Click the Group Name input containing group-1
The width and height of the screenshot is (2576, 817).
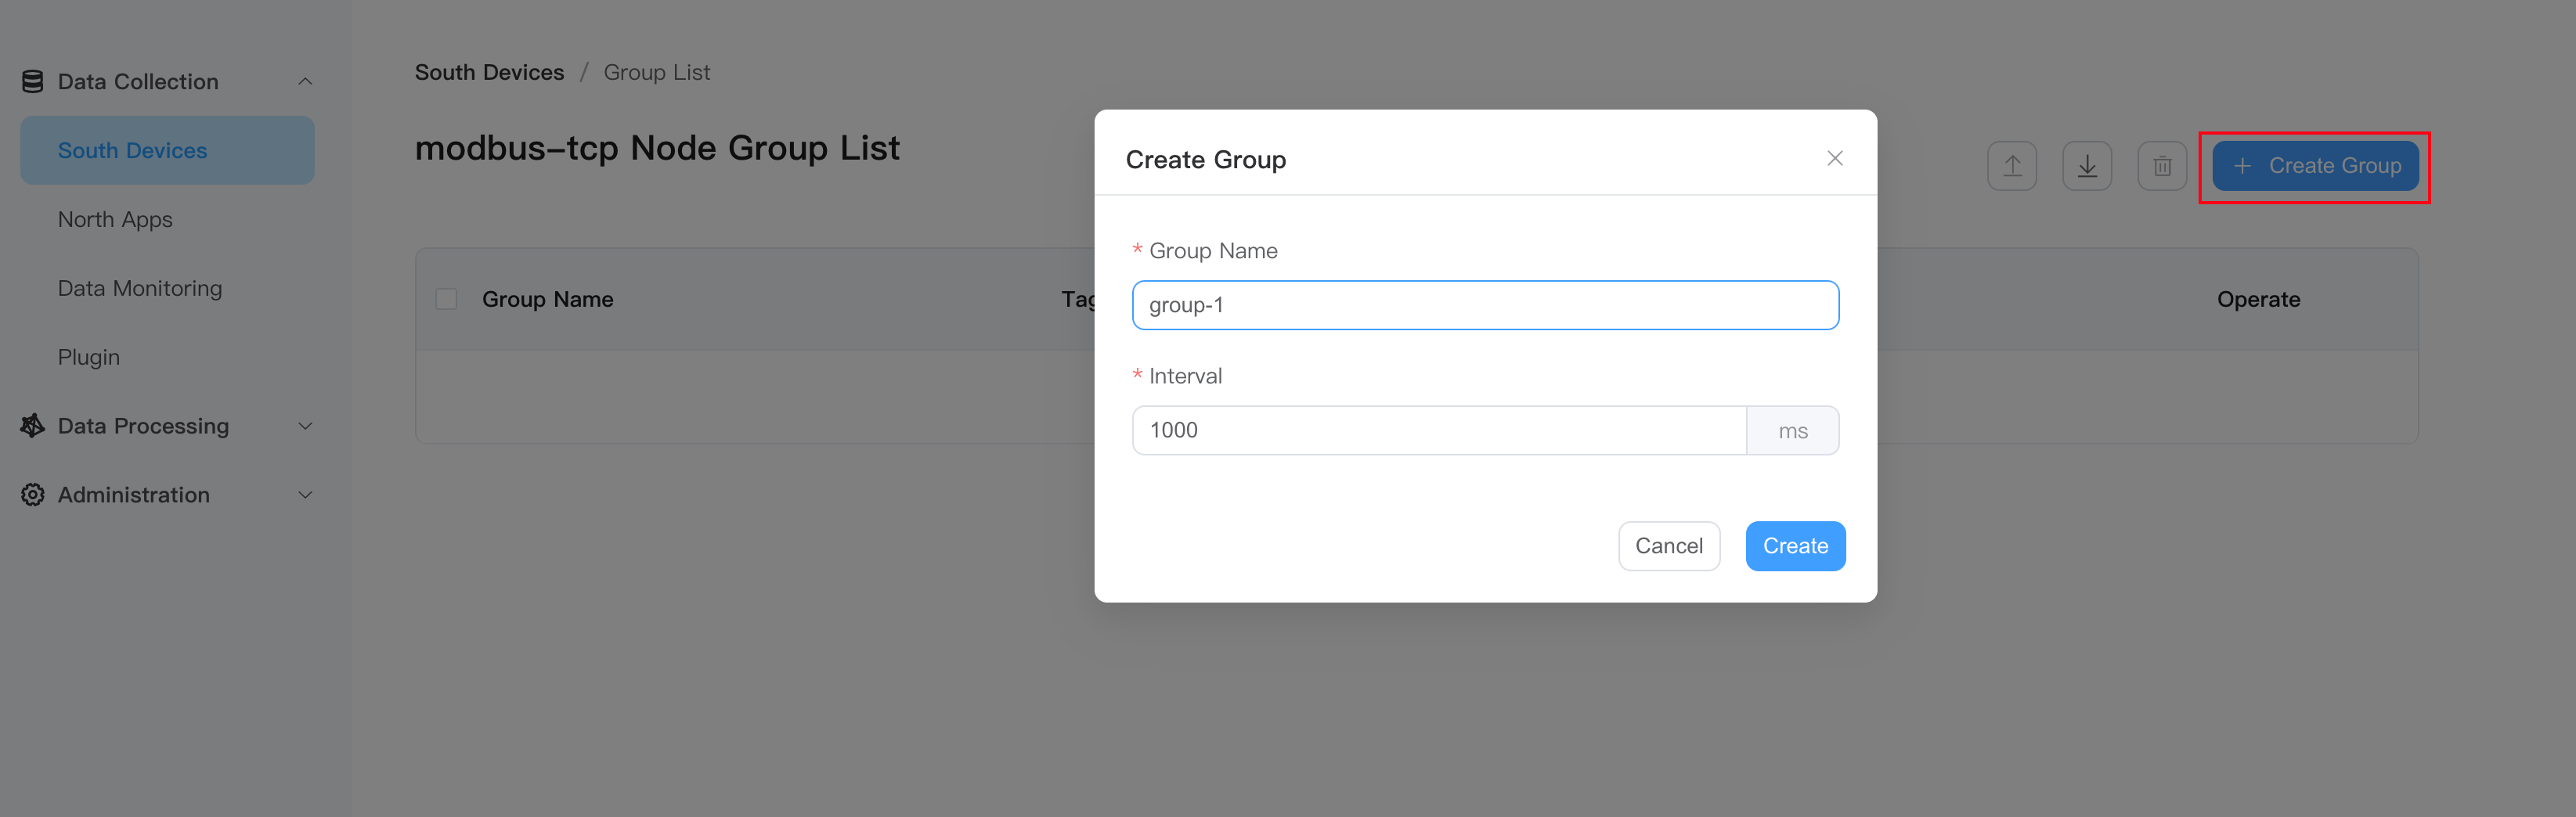1485,305
